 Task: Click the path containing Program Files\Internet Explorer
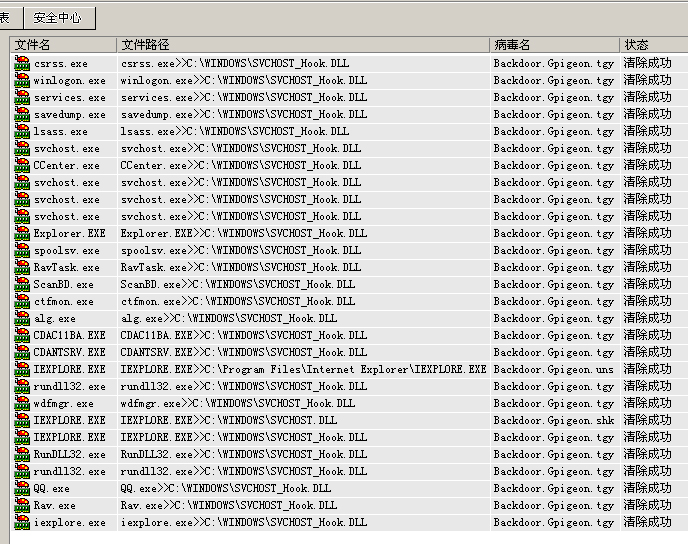303,369
